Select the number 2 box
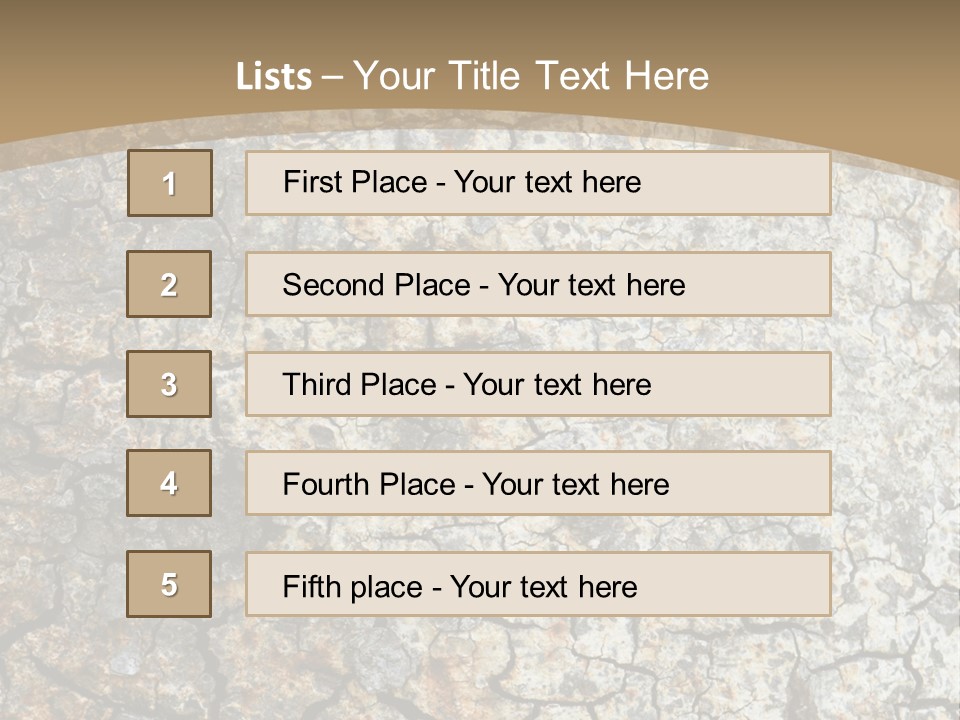This screenshot has height=720, width=960. point(169,284)
